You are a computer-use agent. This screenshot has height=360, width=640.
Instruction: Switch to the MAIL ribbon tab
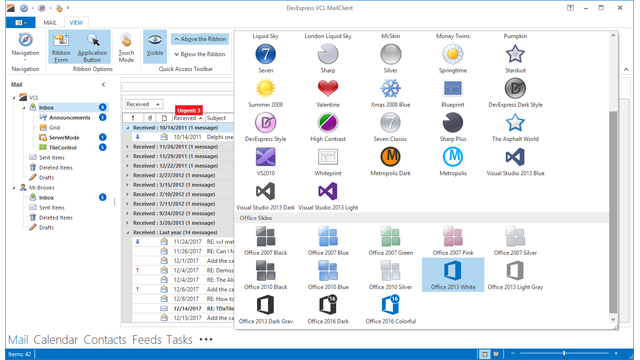(x=50, y=22)
